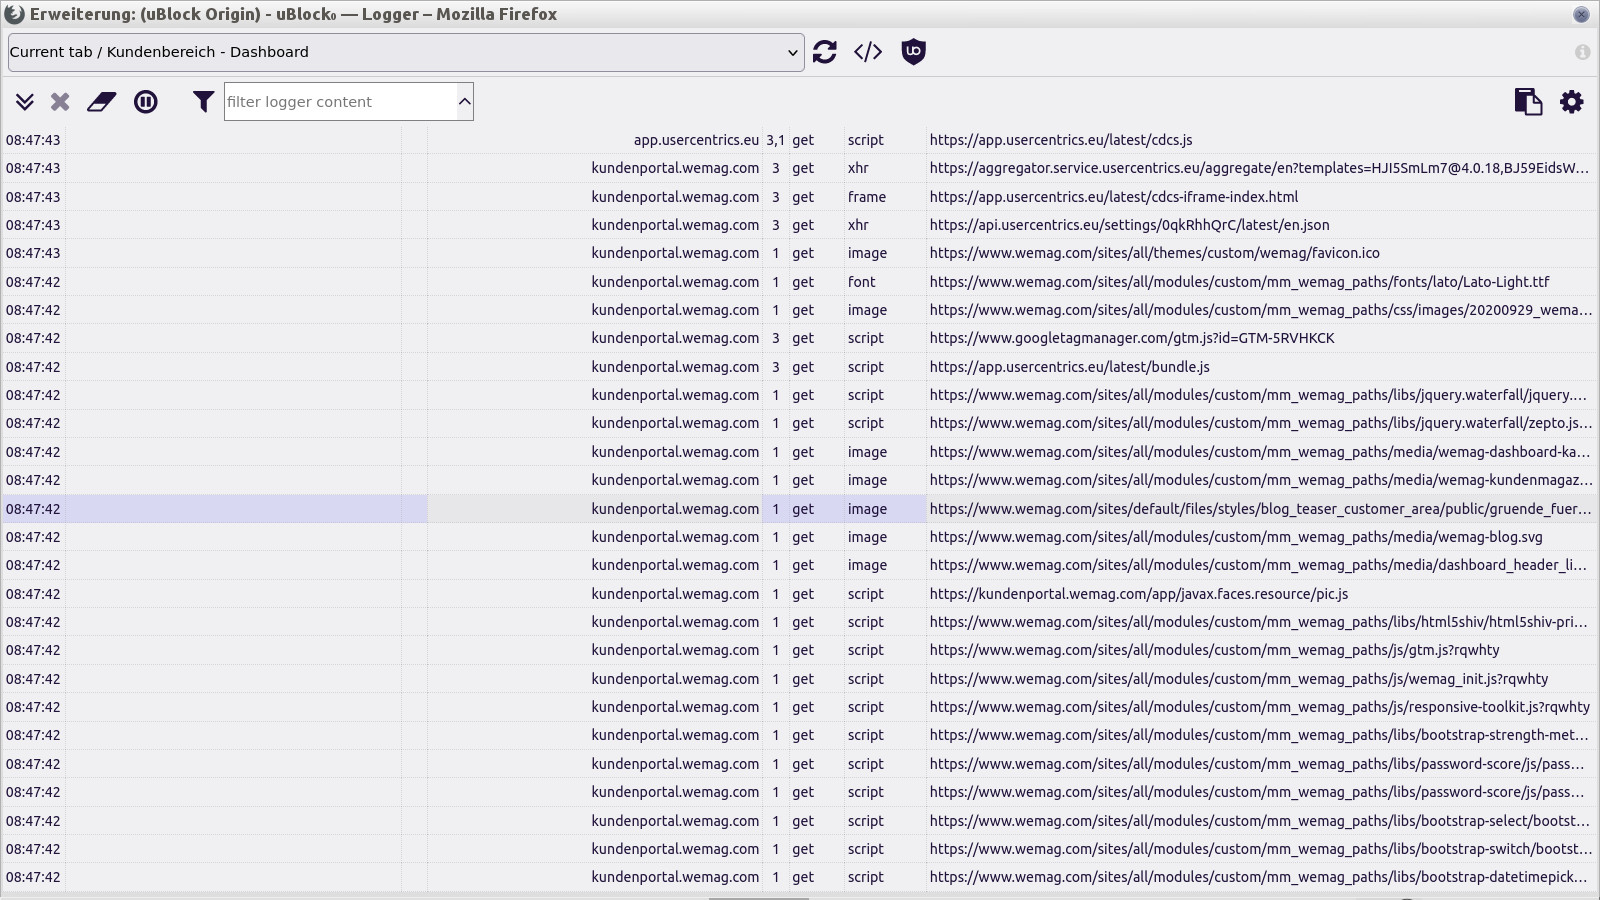The width and height of the screenshot is (1600, 900).
Task: Select jquery.waterfall/zepto.js URL
Action: tap(1260, 423)
